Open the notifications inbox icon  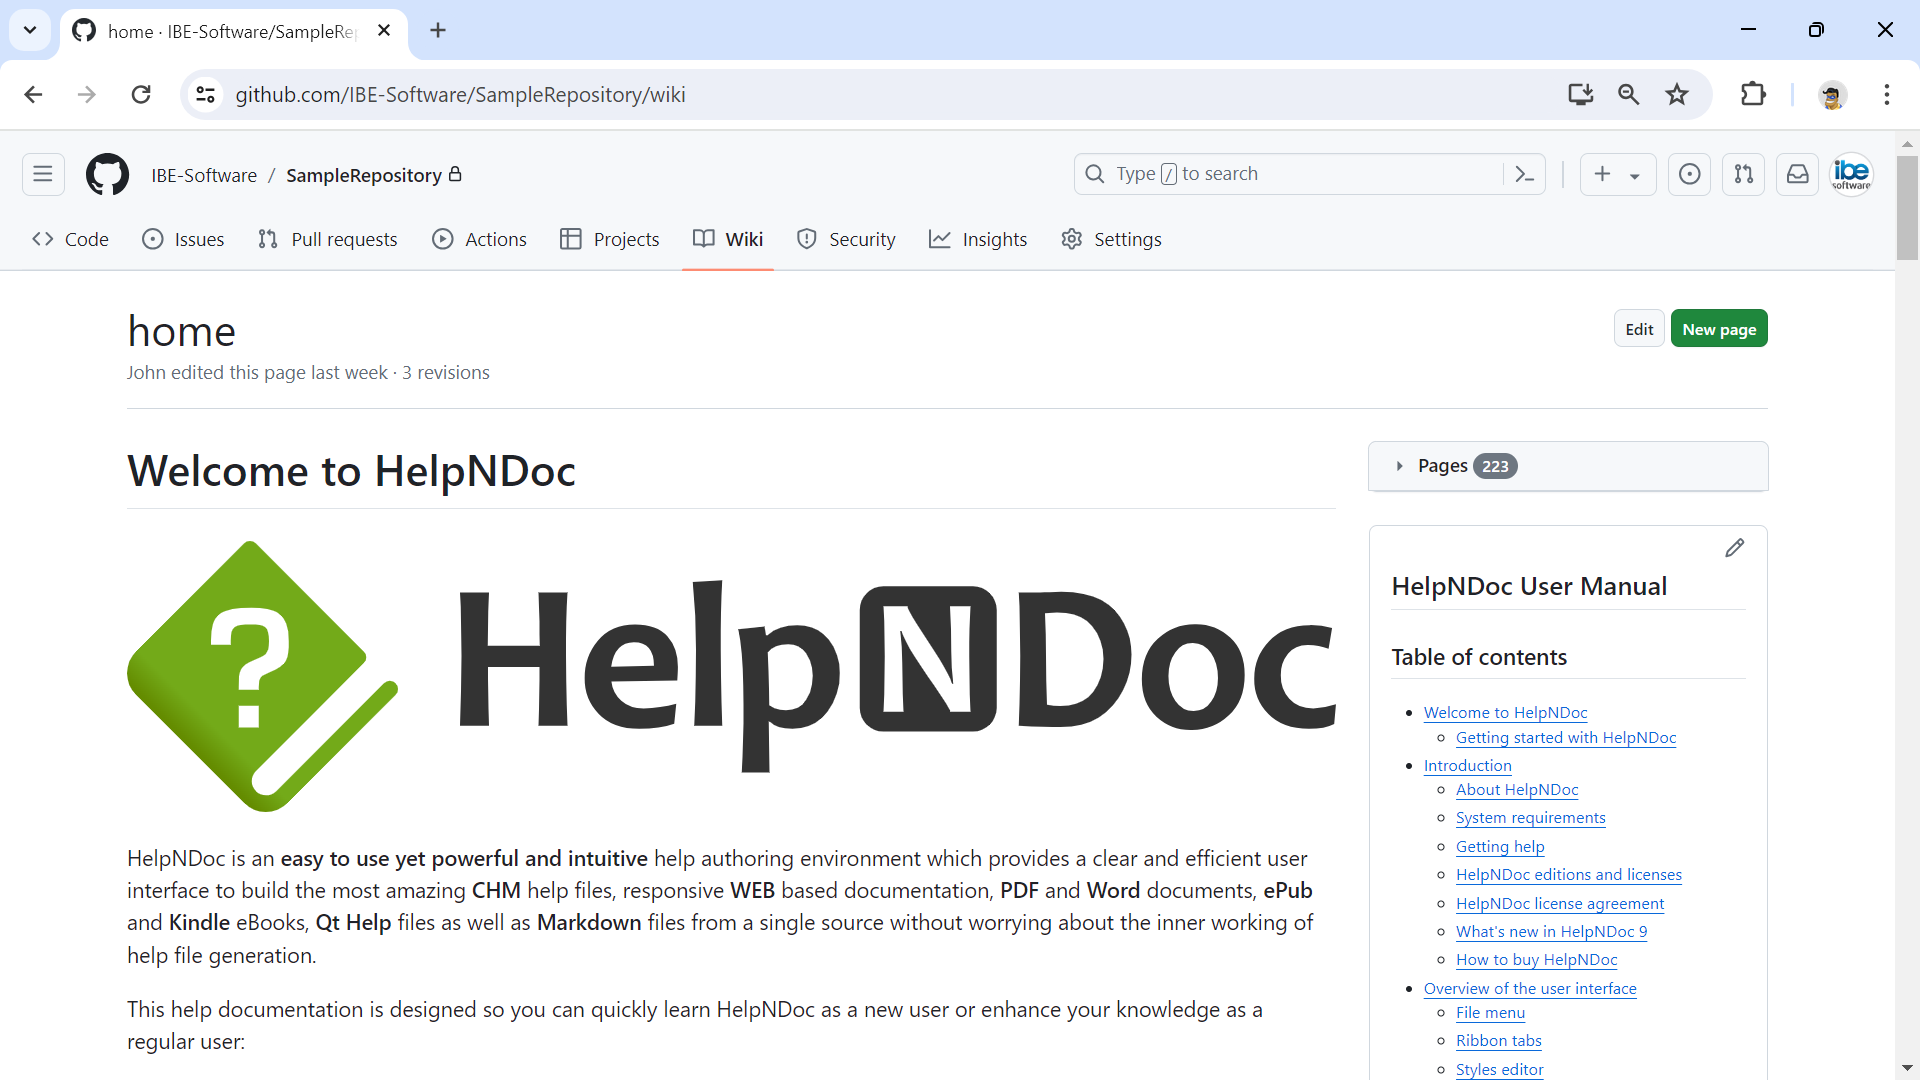tap(1797, 174)
